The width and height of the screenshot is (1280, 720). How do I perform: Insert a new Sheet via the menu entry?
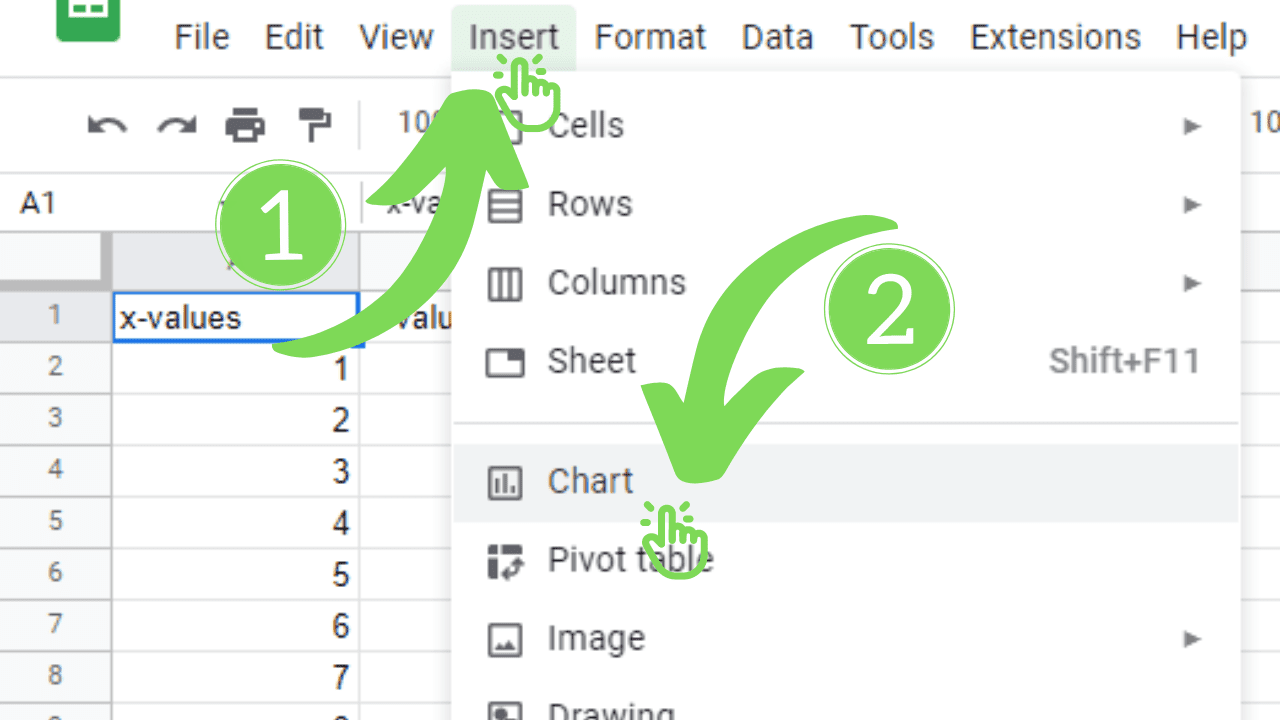[x=591, y=361]
